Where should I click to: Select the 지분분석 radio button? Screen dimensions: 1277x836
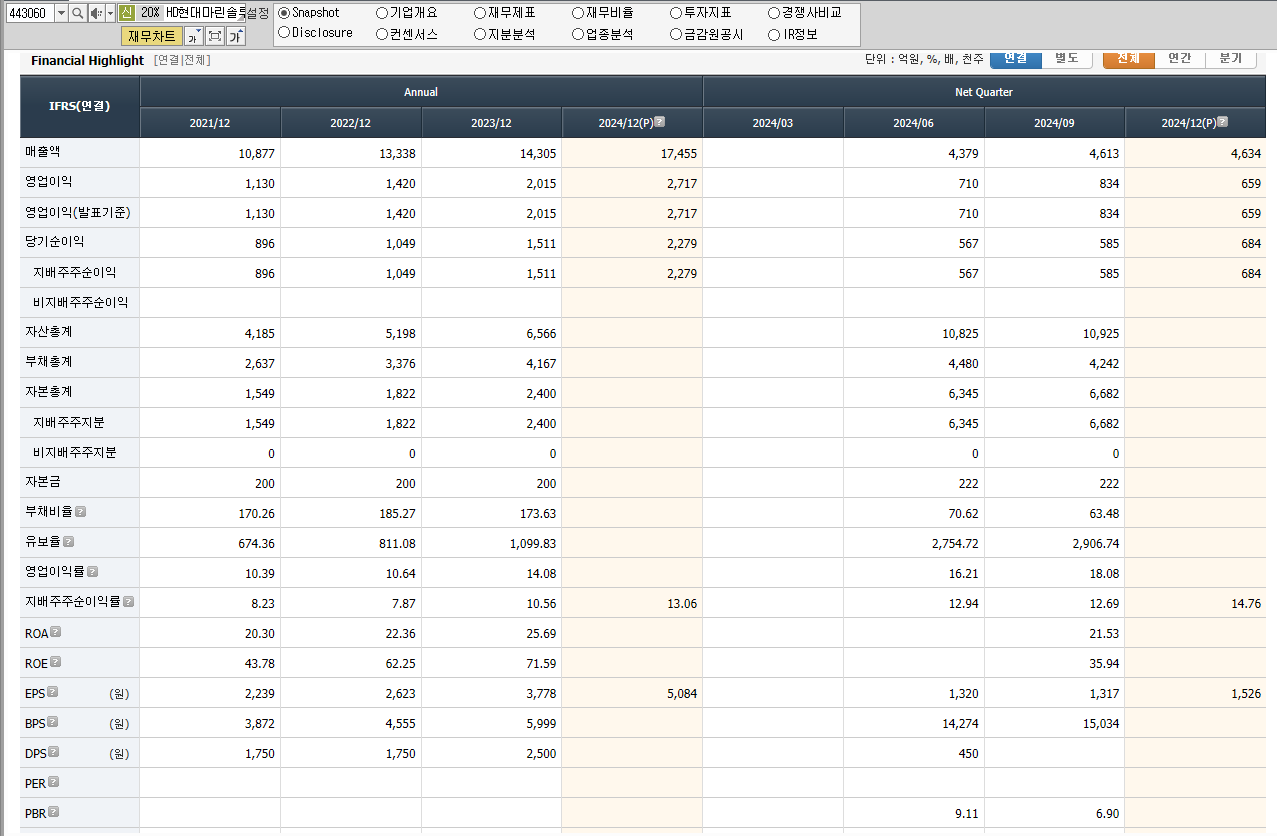pyautogui.click(x=480, y=34)
